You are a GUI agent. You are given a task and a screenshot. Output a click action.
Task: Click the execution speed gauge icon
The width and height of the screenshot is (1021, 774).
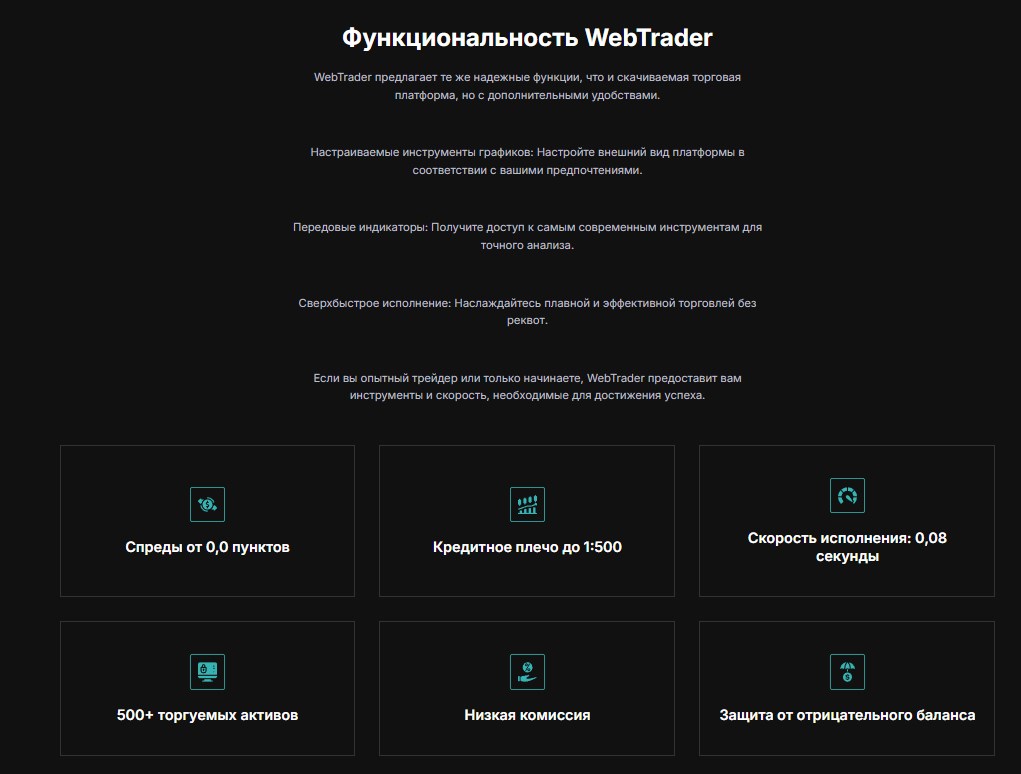point(847,495)
